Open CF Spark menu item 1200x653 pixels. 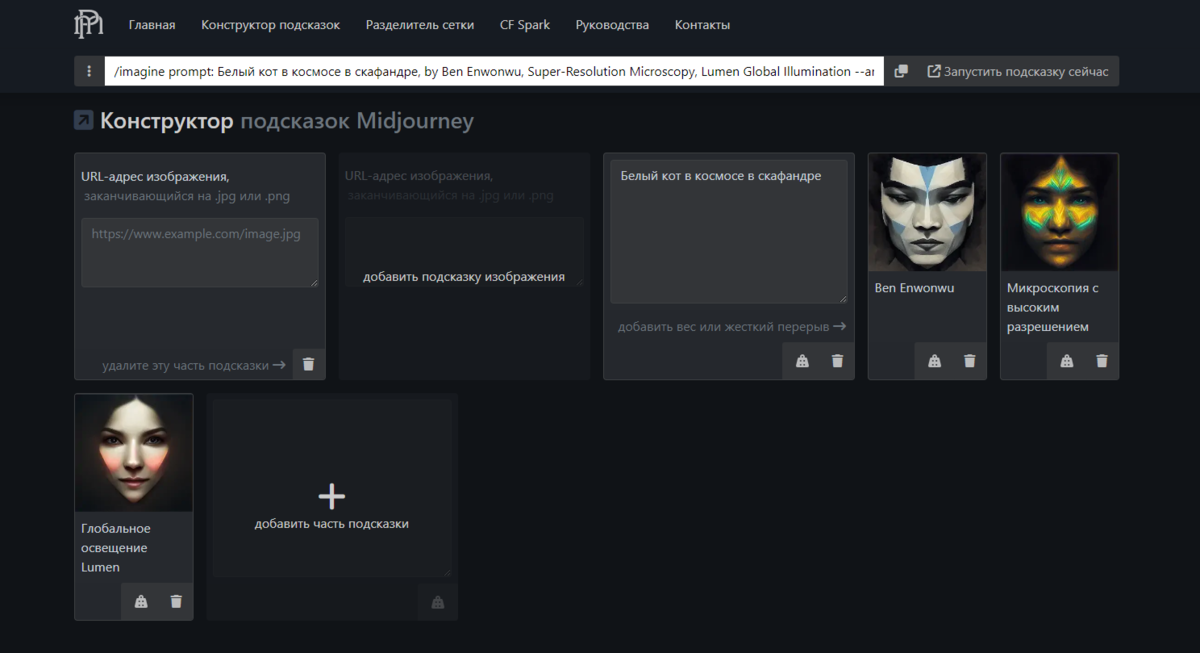(525, 25)
